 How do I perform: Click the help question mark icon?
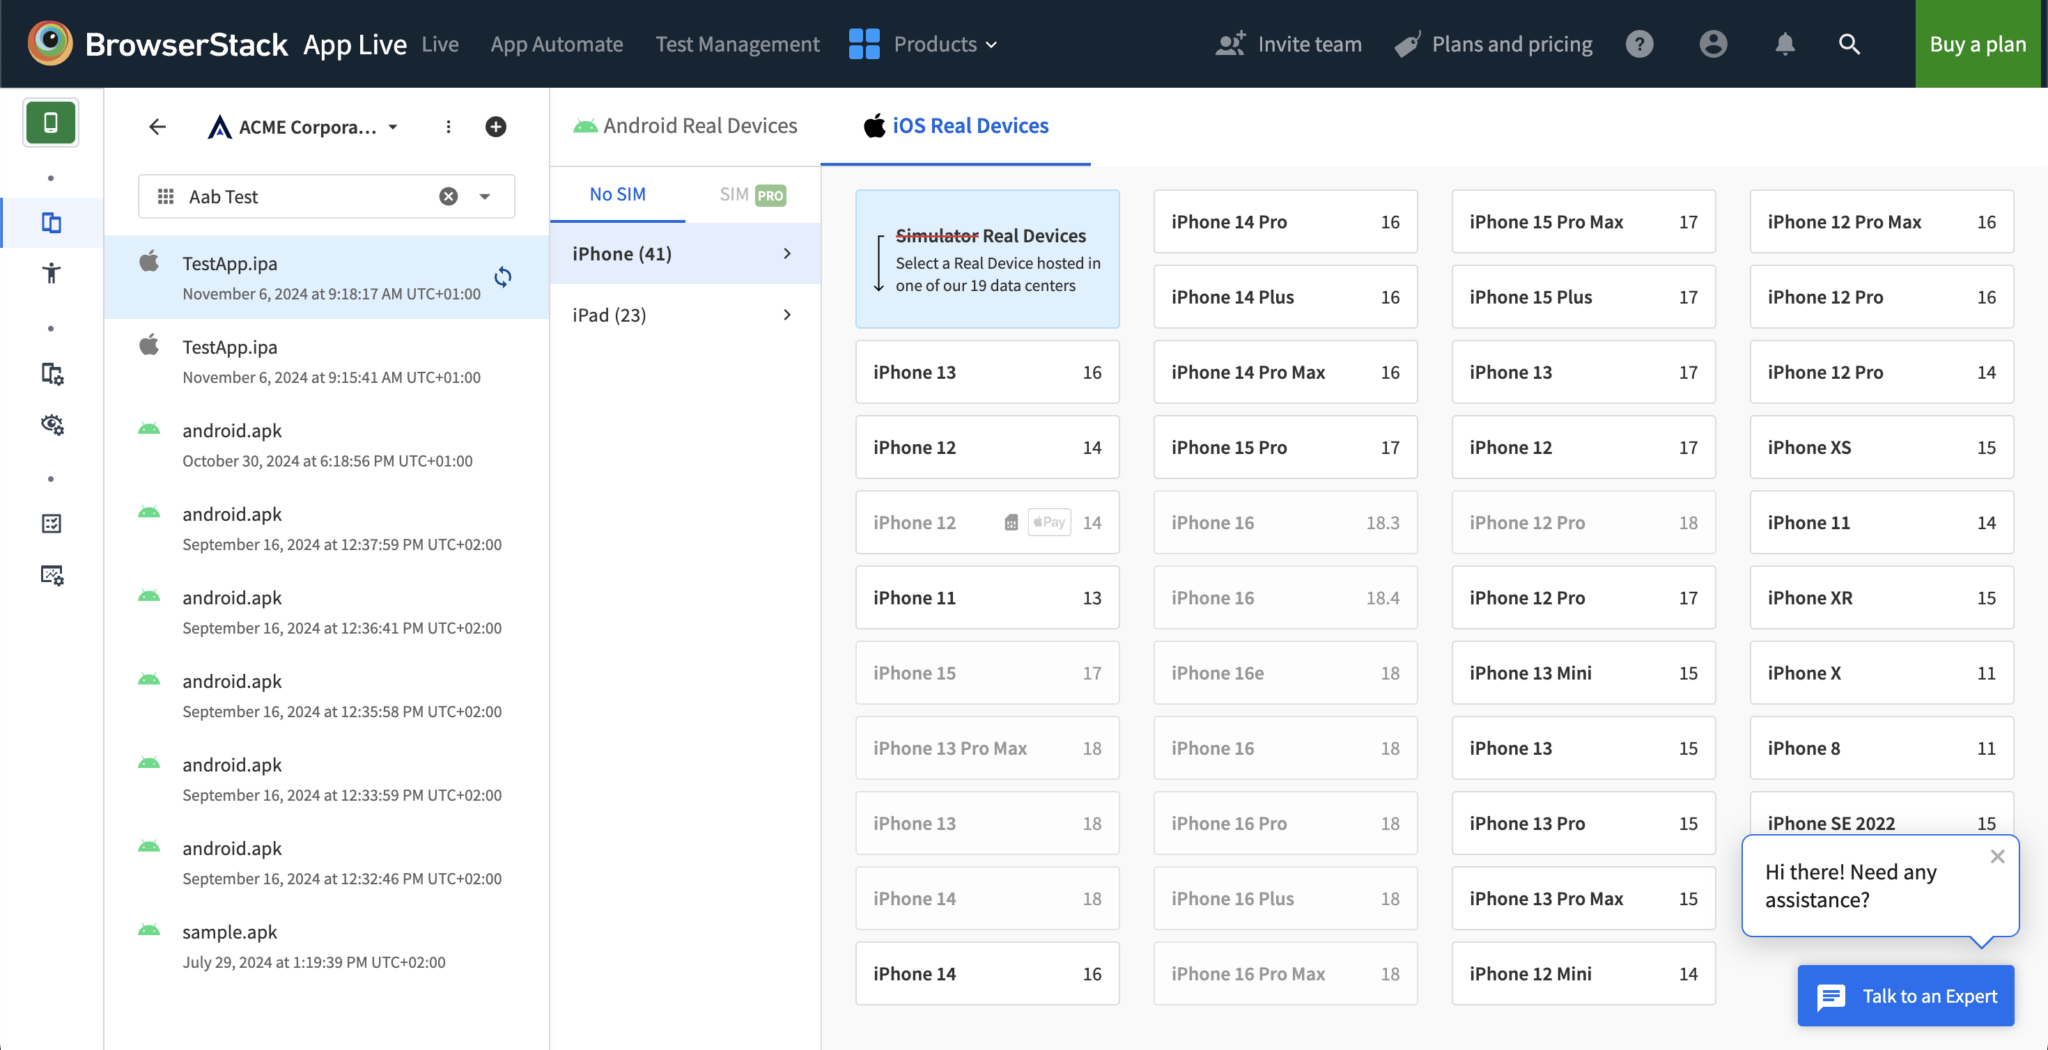[x=1639, y=43]
